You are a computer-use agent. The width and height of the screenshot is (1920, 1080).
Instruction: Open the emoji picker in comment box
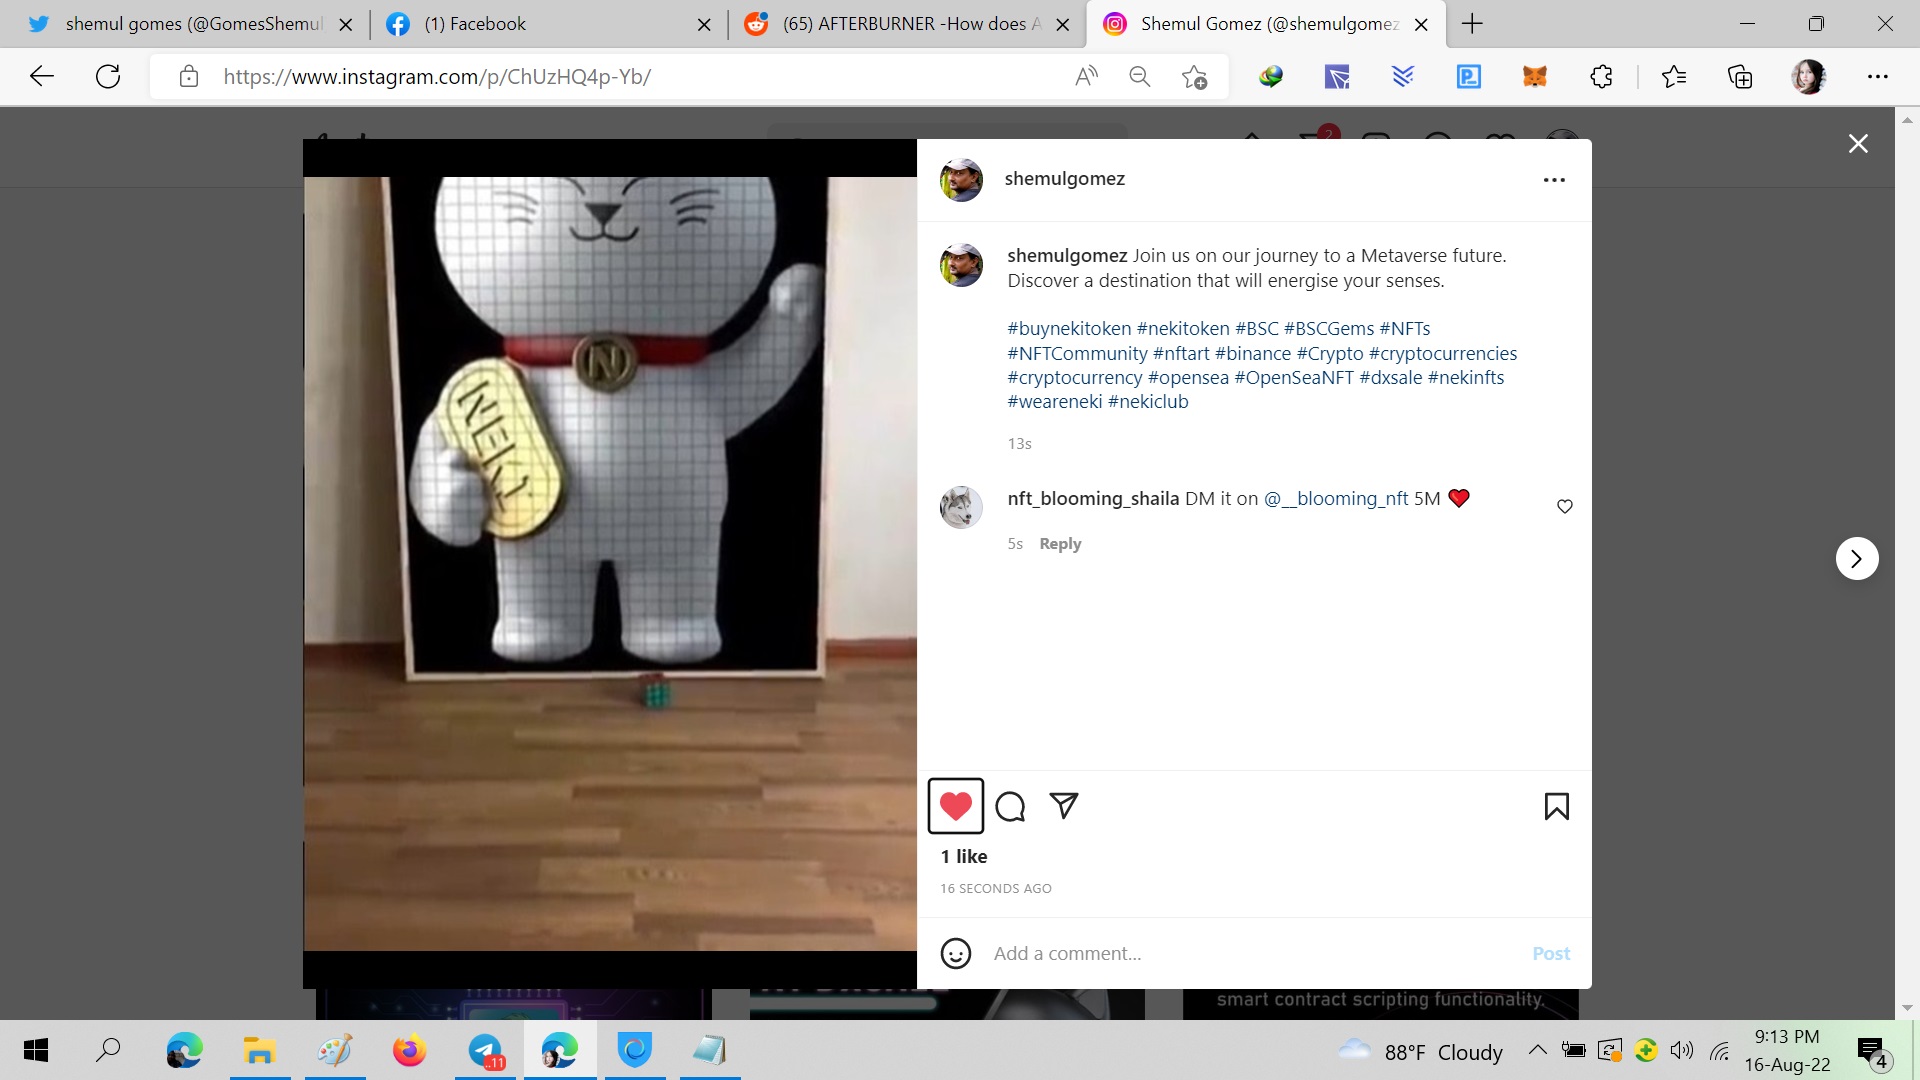coord(956,953)
